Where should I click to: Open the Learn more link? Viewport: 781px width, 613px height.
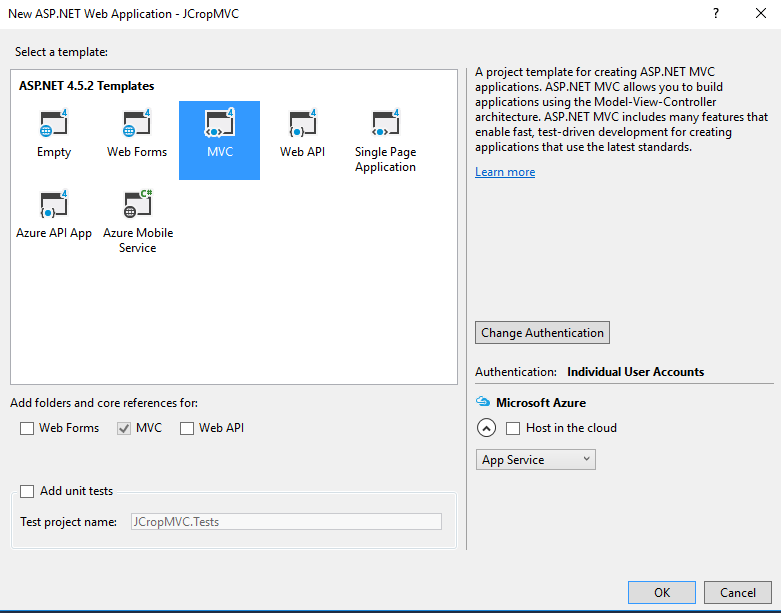[x=505, y=172]
